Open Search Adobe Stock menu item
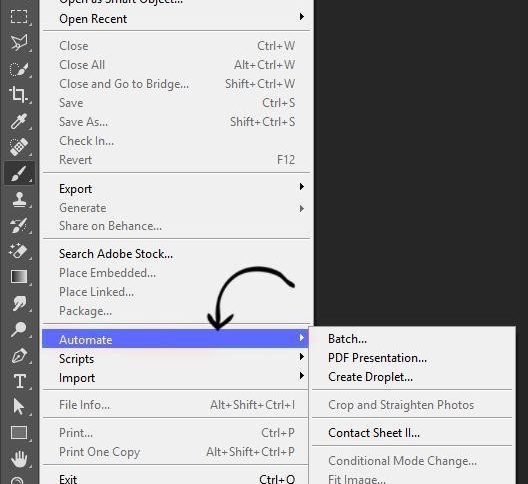Viewport: 528px width, 484px height. [x=116, y=254]
